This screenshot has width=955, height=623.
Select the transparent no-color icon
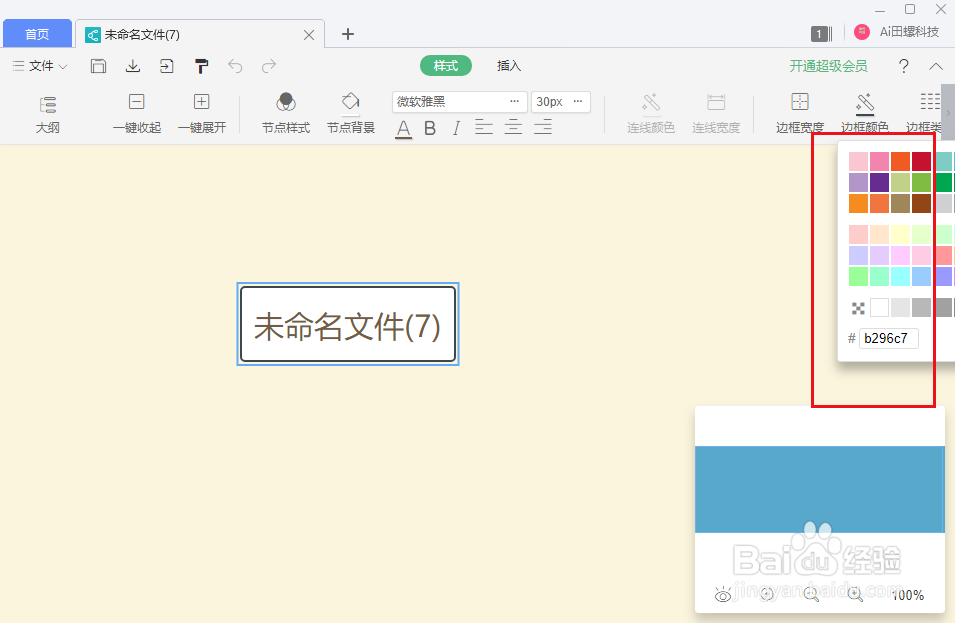pyautogui.click(x=858, y=308)
